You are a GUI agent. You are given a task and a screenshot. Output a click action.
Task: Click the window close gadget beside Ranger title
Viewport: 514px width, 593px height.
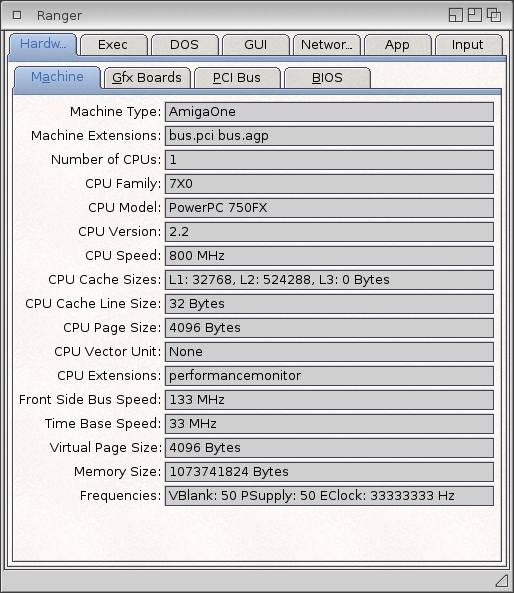click(17, 15)
